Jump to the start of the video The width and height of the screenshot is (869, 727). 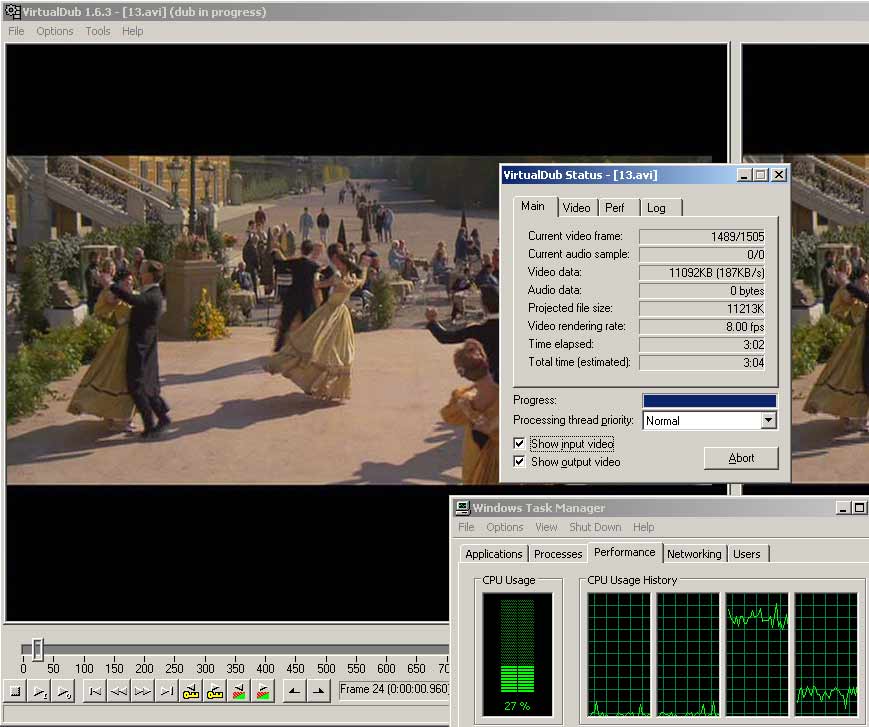[95, 691]
